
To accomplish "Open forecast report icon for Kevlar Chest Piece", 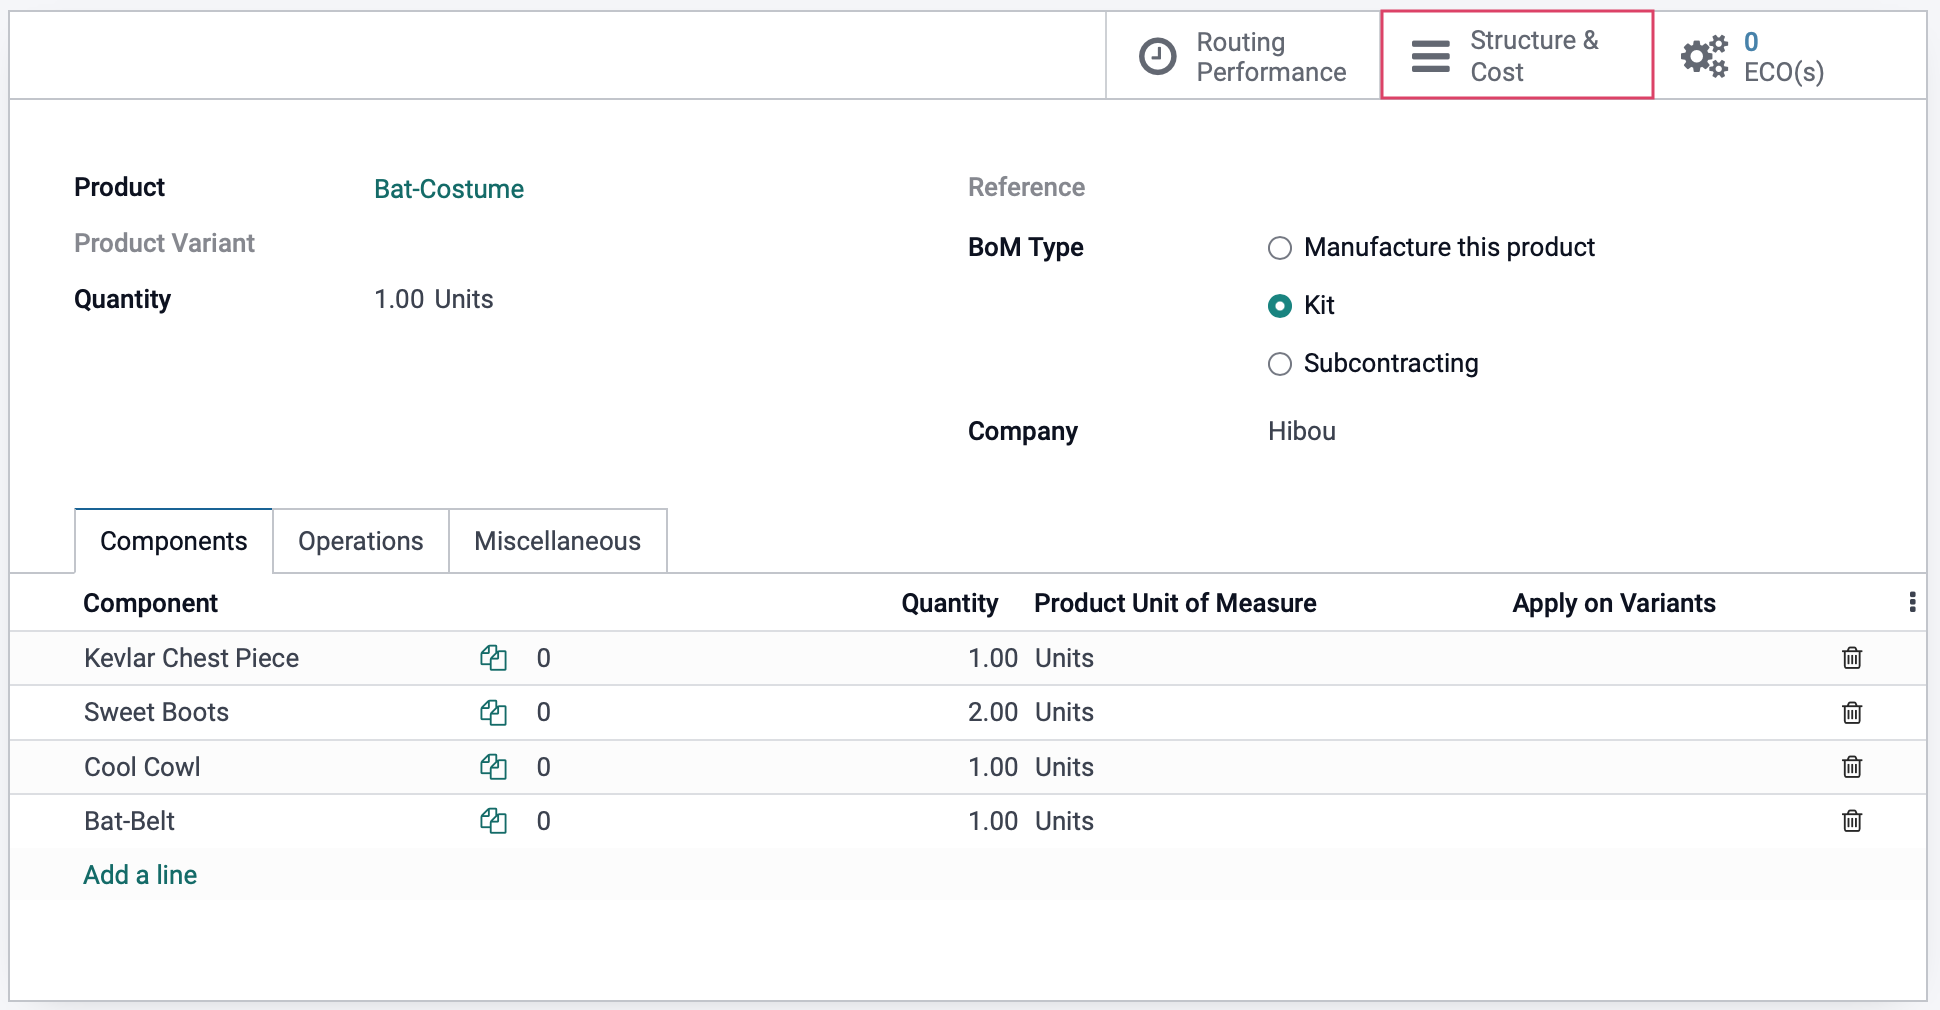I will pyautogui.click(x=493, y=658).
